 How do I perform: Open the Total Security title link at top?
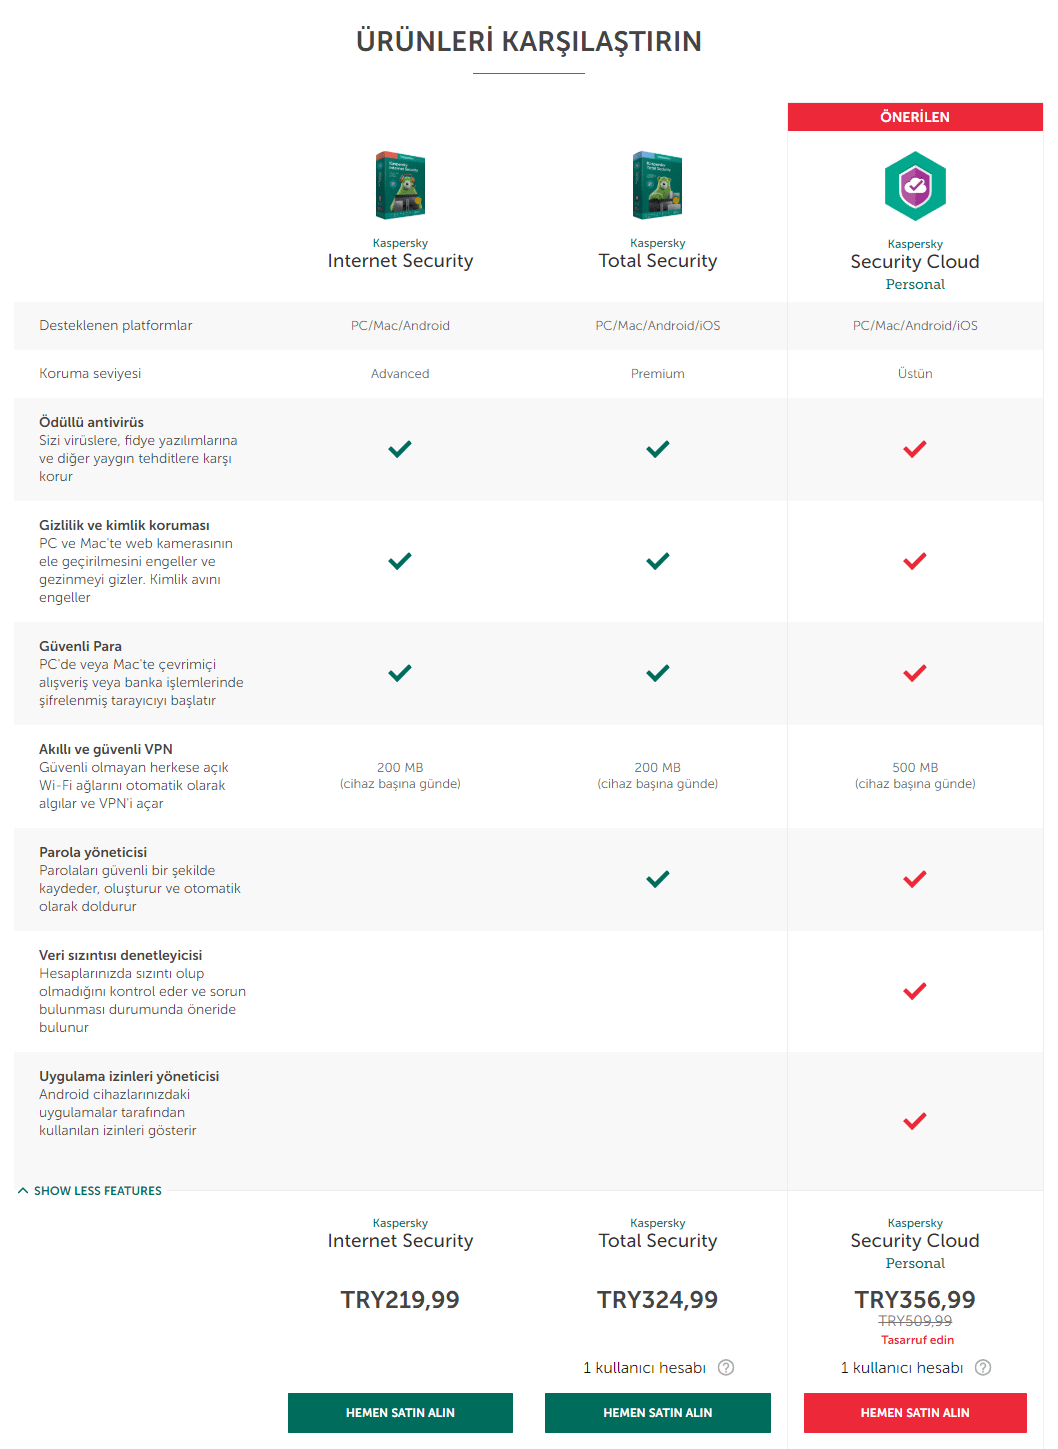[657, 261]
